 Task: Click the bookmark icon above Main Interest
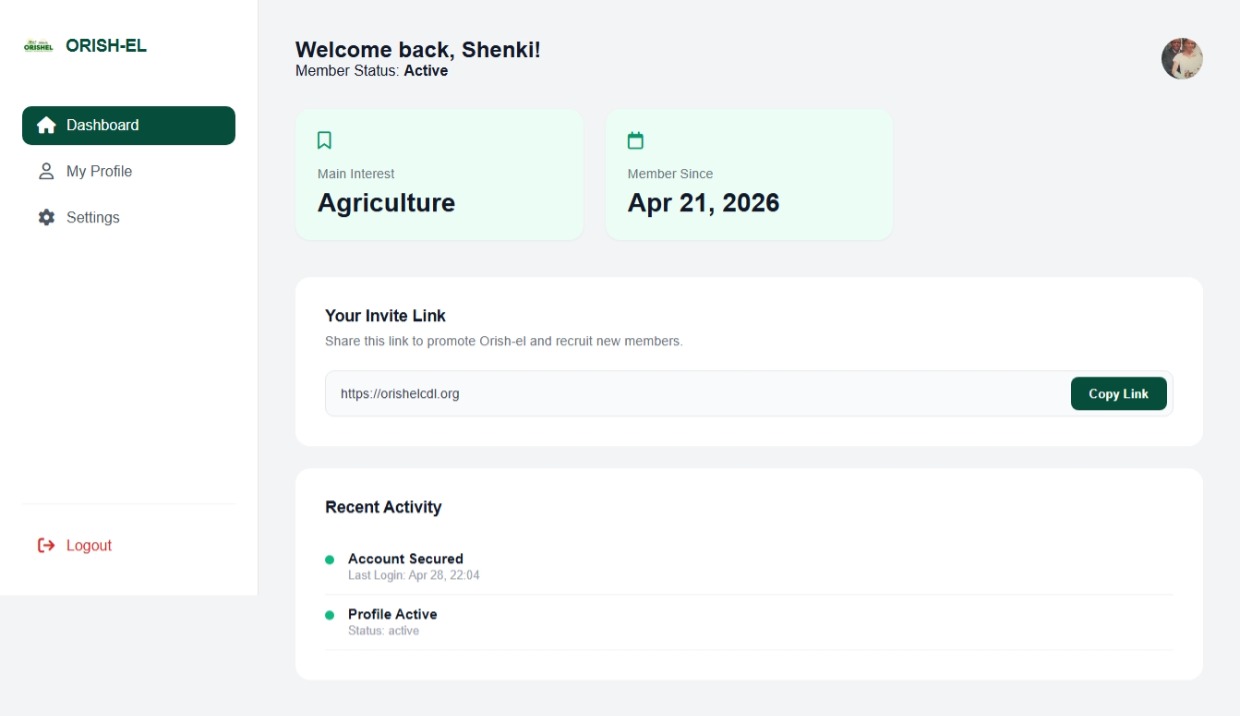point(324,140)
